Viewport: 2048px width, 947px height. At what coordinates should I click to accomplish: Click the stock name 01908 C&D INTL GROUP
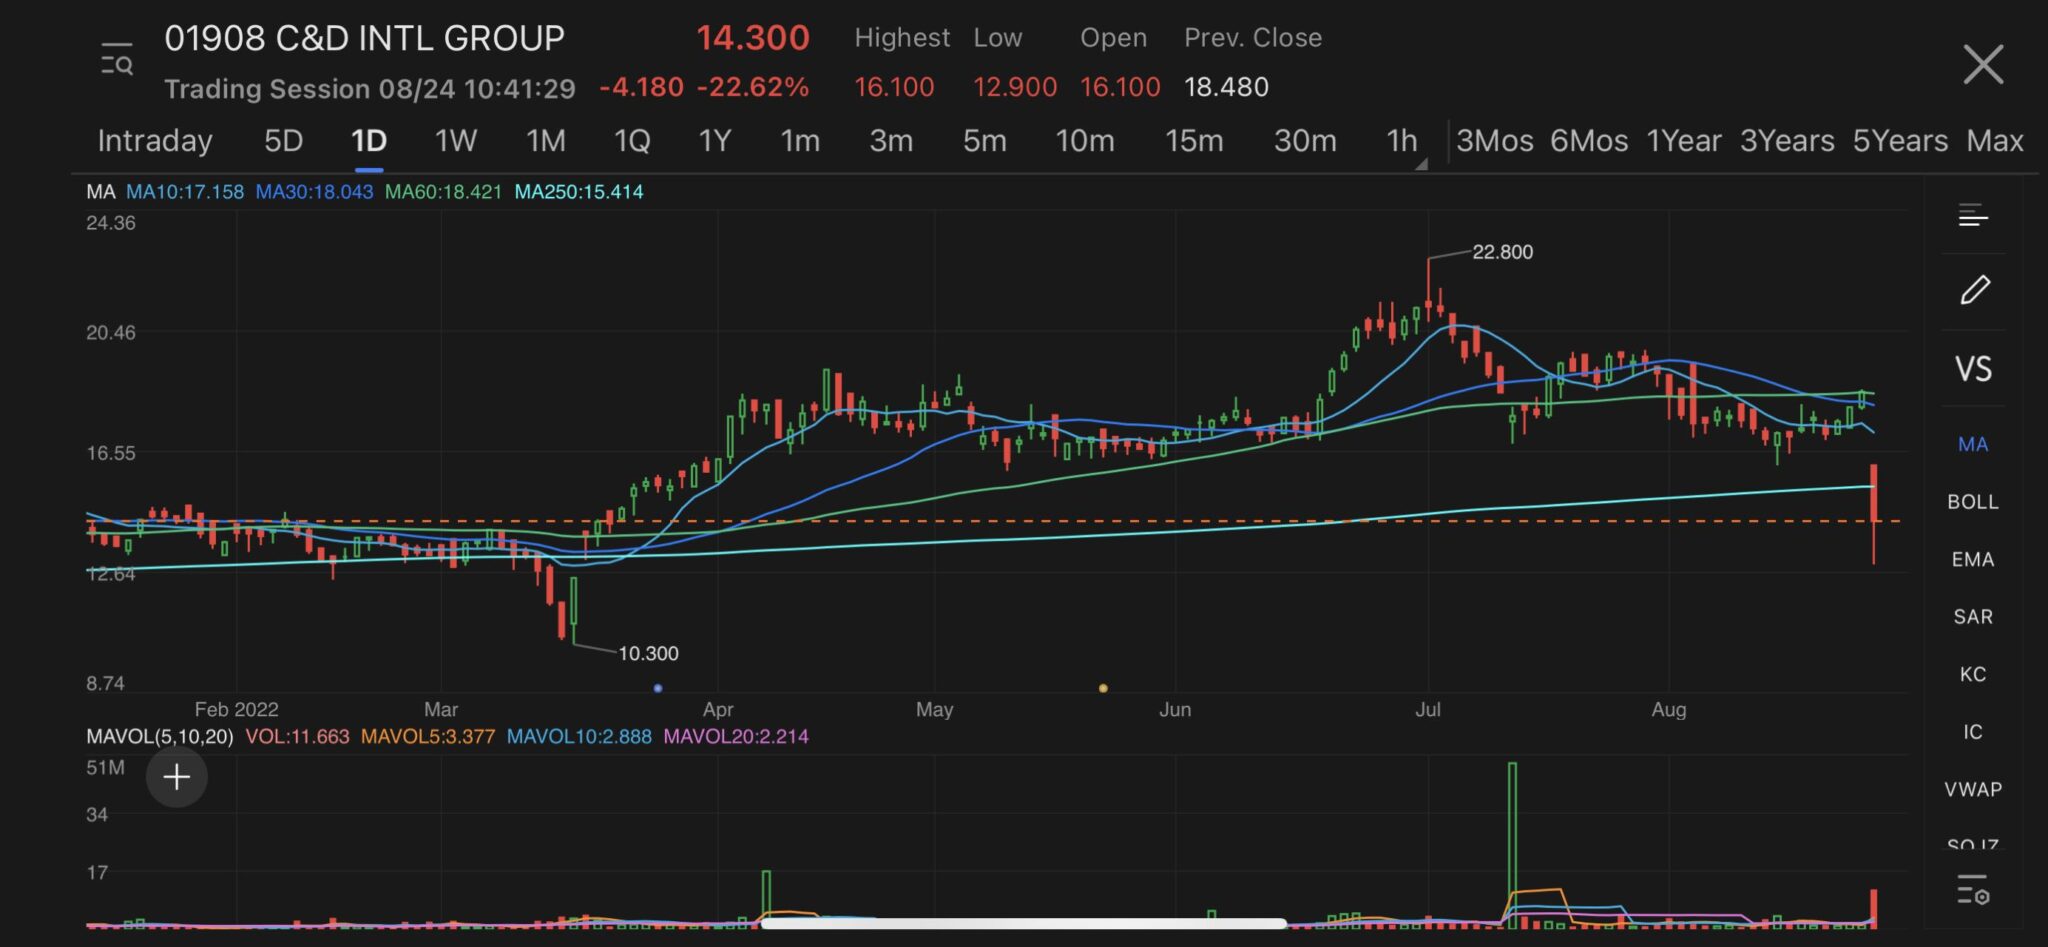364,38
